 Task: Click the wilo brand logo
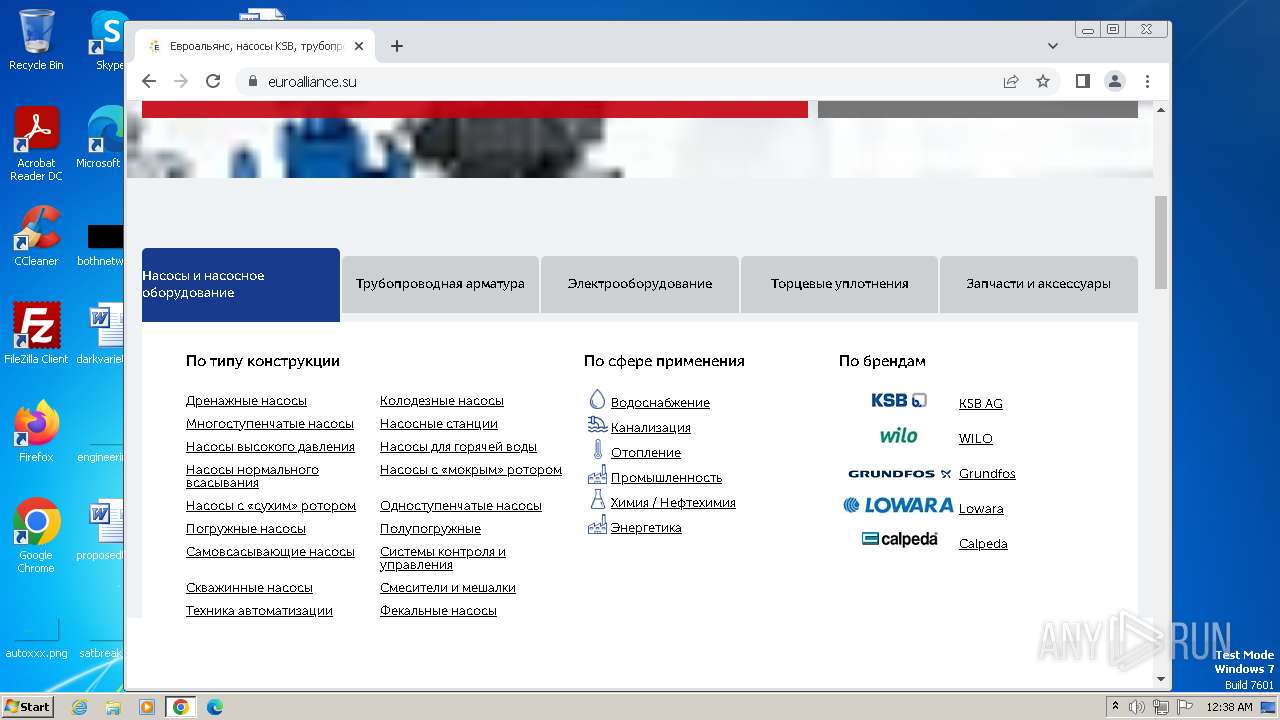[898, 436]
